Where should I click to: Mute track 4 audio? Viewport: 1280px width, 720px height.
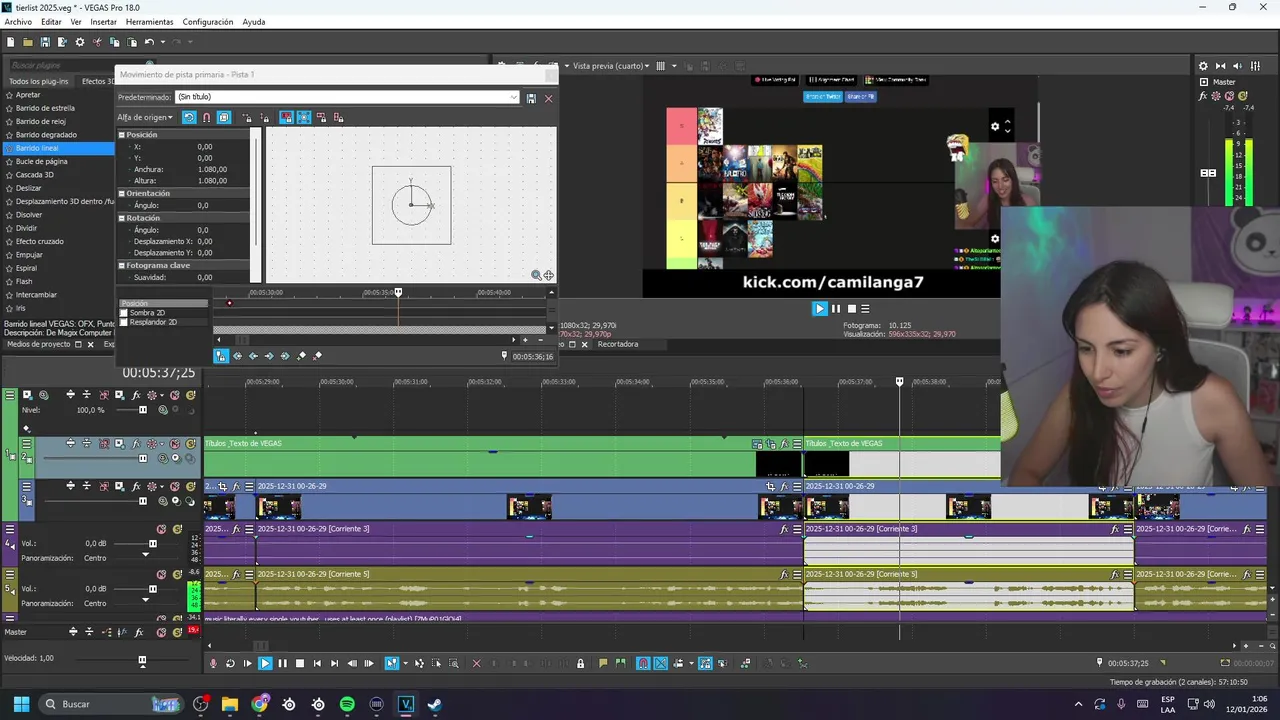tap(162, 529)
